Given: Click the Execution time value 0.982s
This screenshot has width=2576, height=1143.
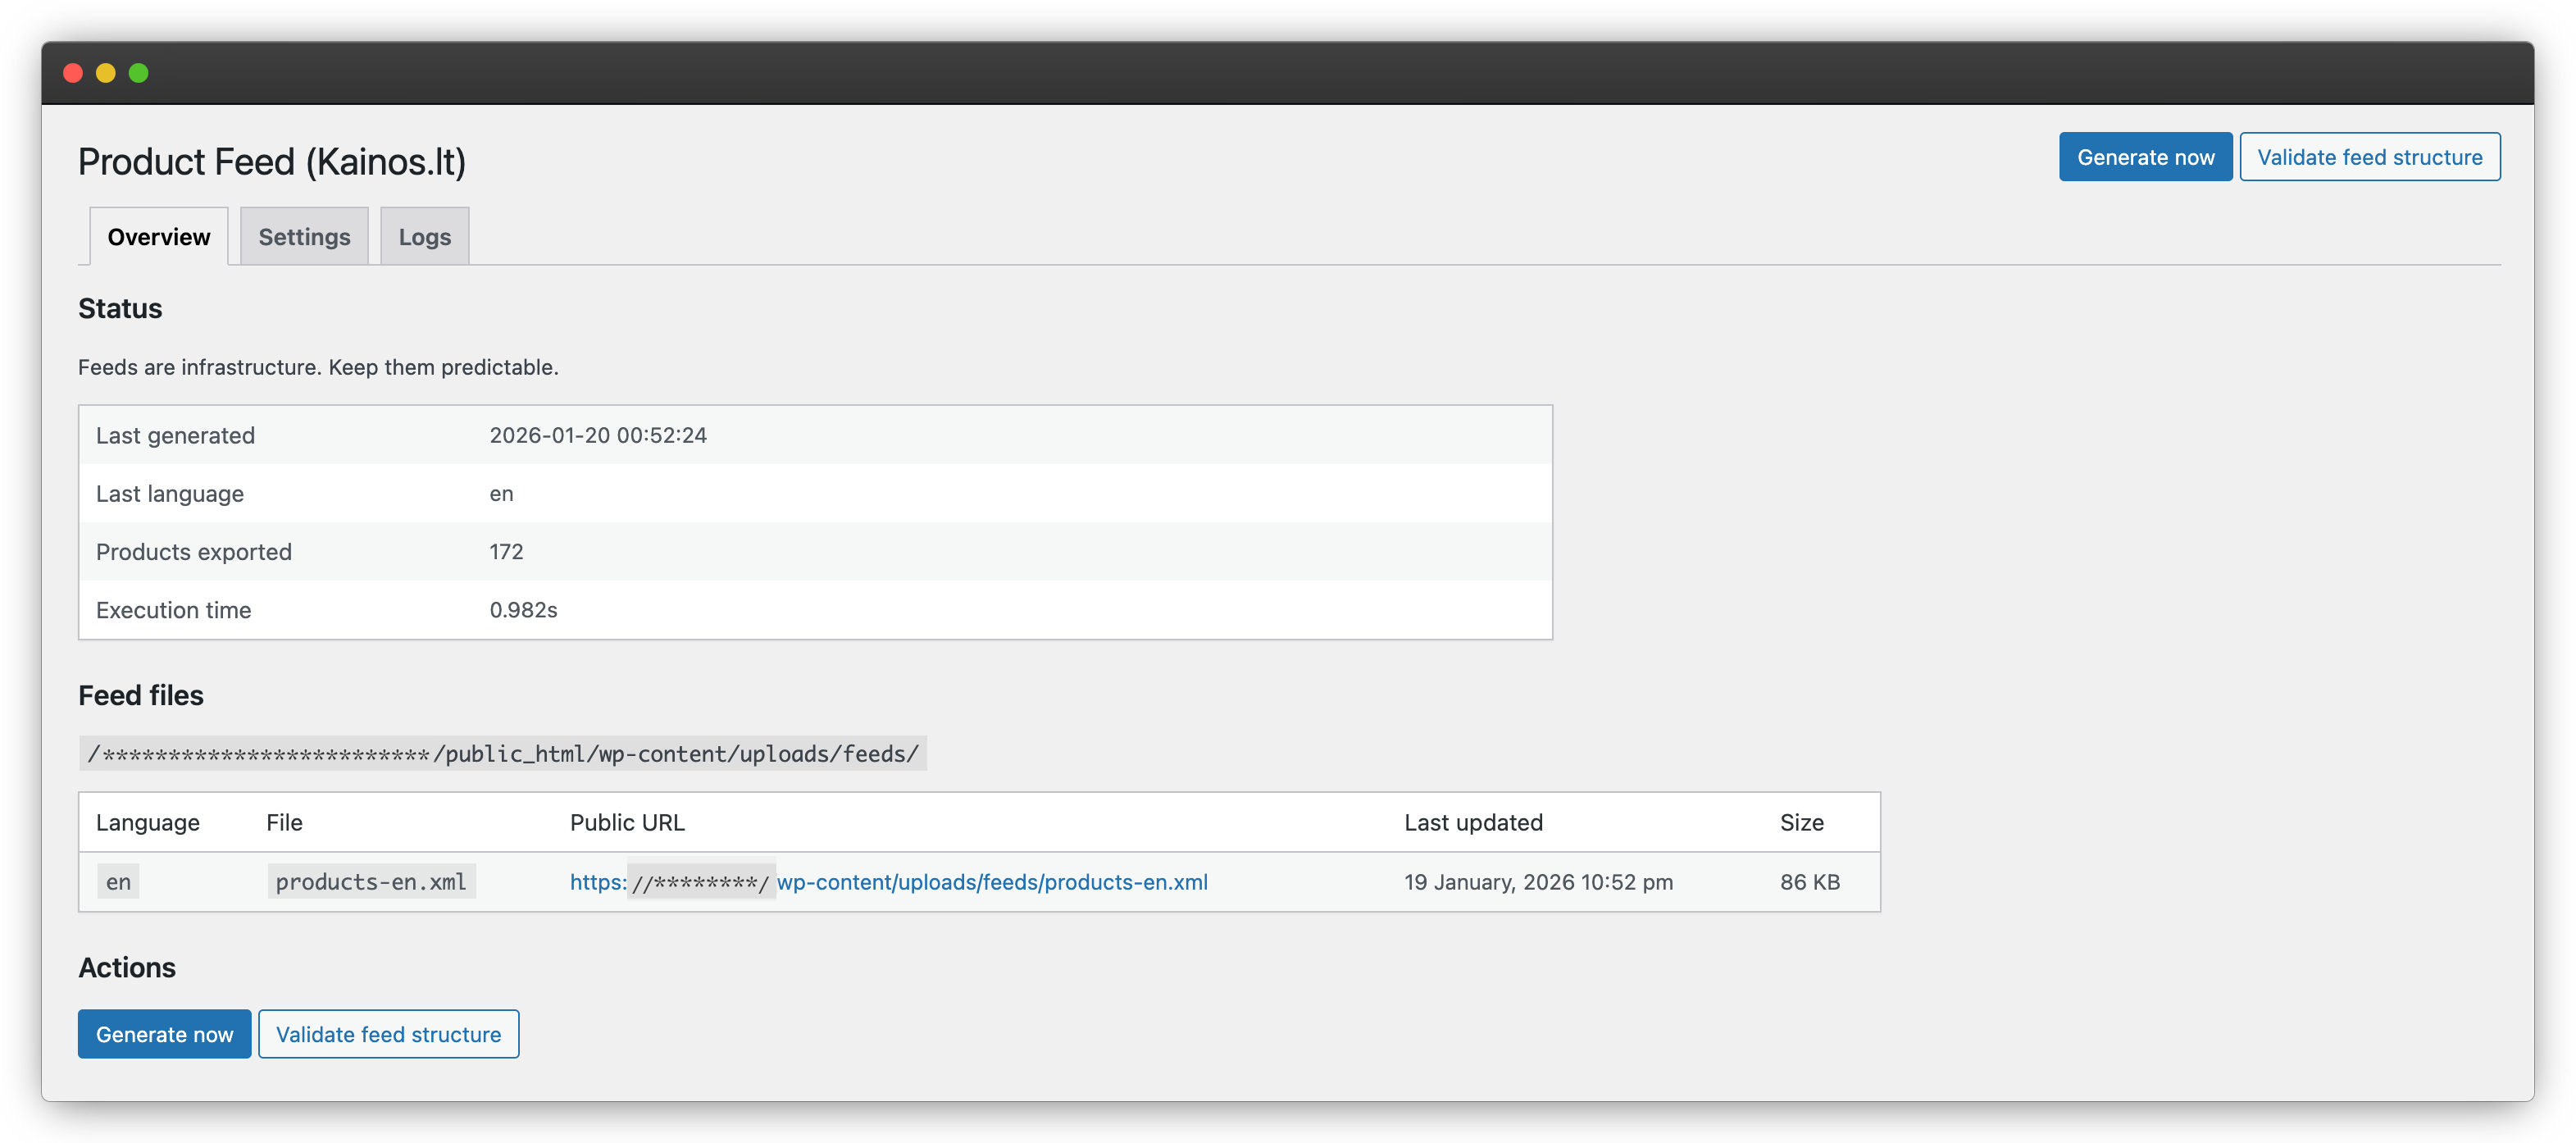Looking at the screenshot, I should (523, 610).
